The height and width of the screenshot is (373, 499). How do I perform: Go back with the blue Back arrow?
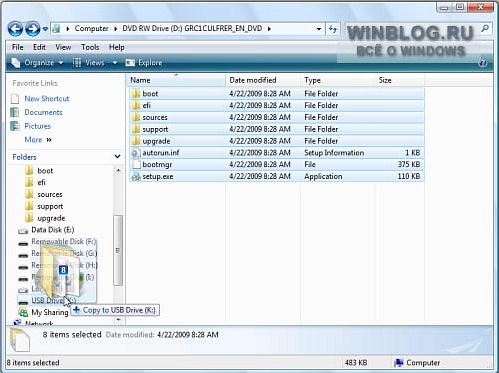15,29
